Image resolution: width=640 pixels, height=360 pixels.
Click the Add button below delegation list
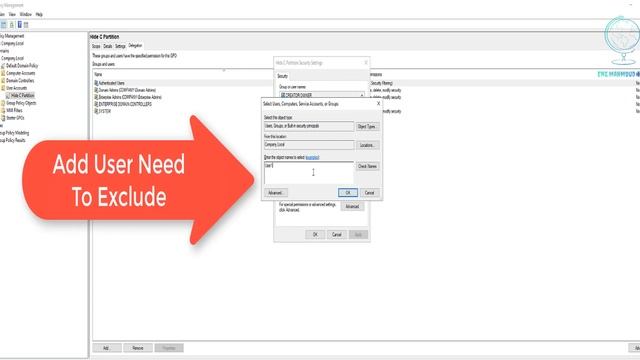(107, 348)
